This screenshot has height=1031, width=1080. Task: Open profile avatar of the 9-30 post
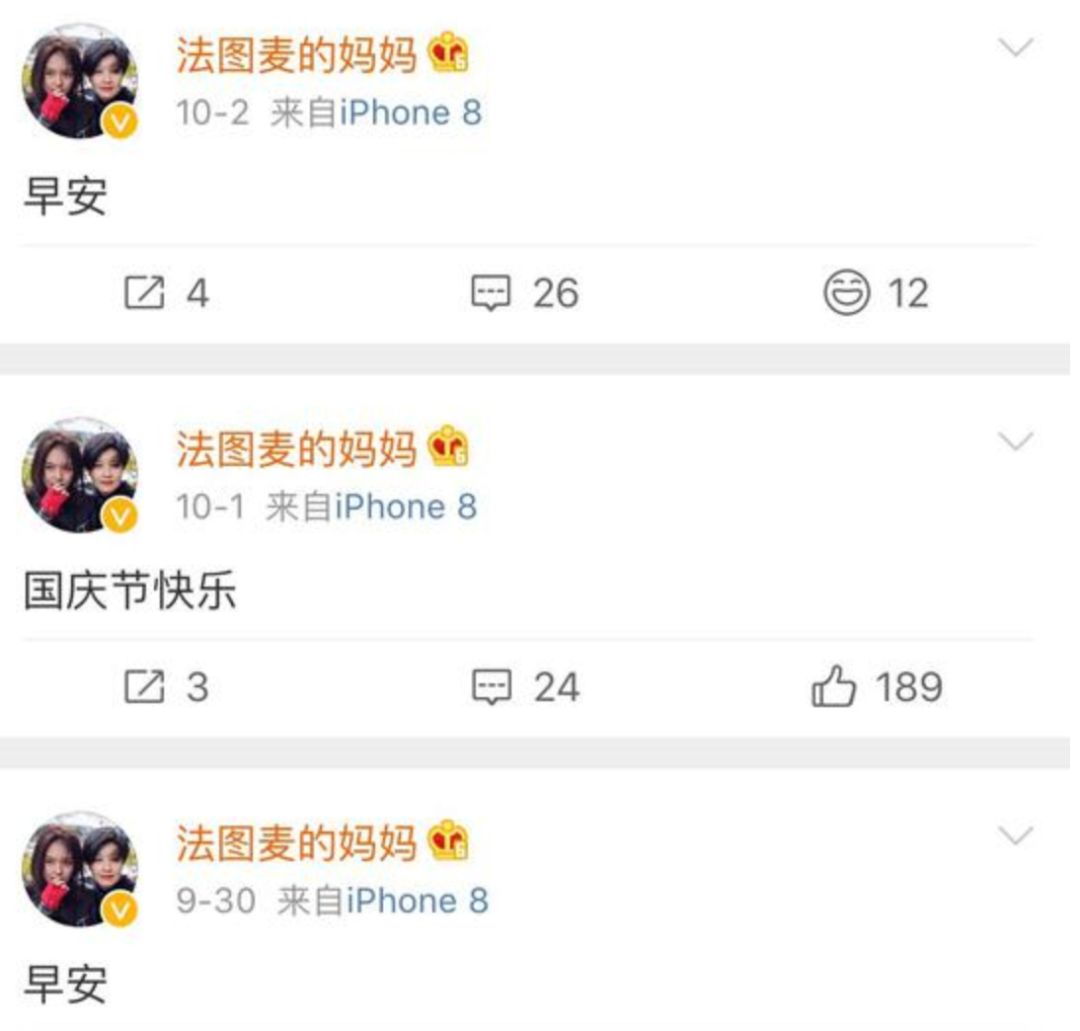80,869
